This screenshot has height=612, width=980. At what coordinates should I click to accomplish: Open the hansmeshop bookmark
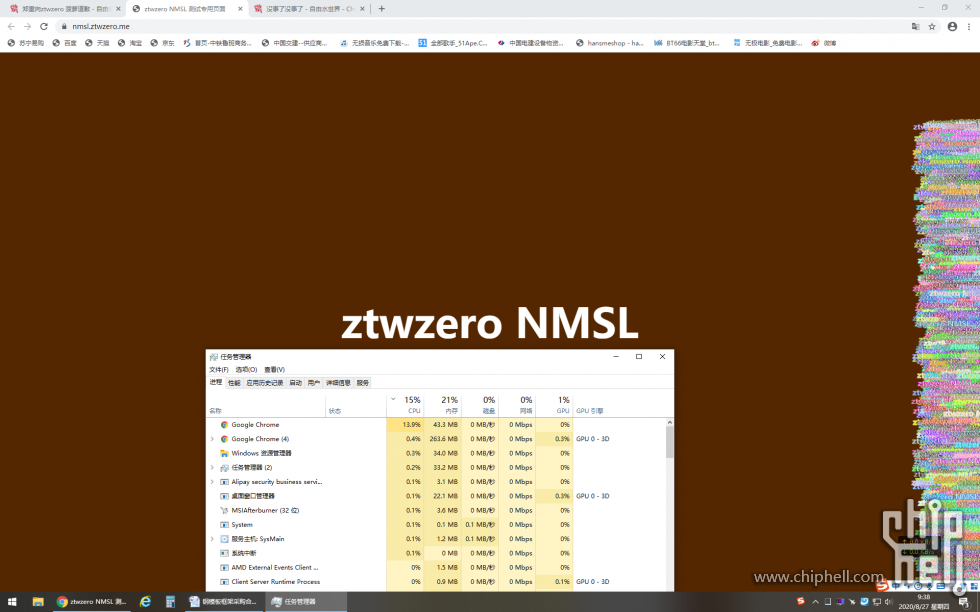pos(609,43)
